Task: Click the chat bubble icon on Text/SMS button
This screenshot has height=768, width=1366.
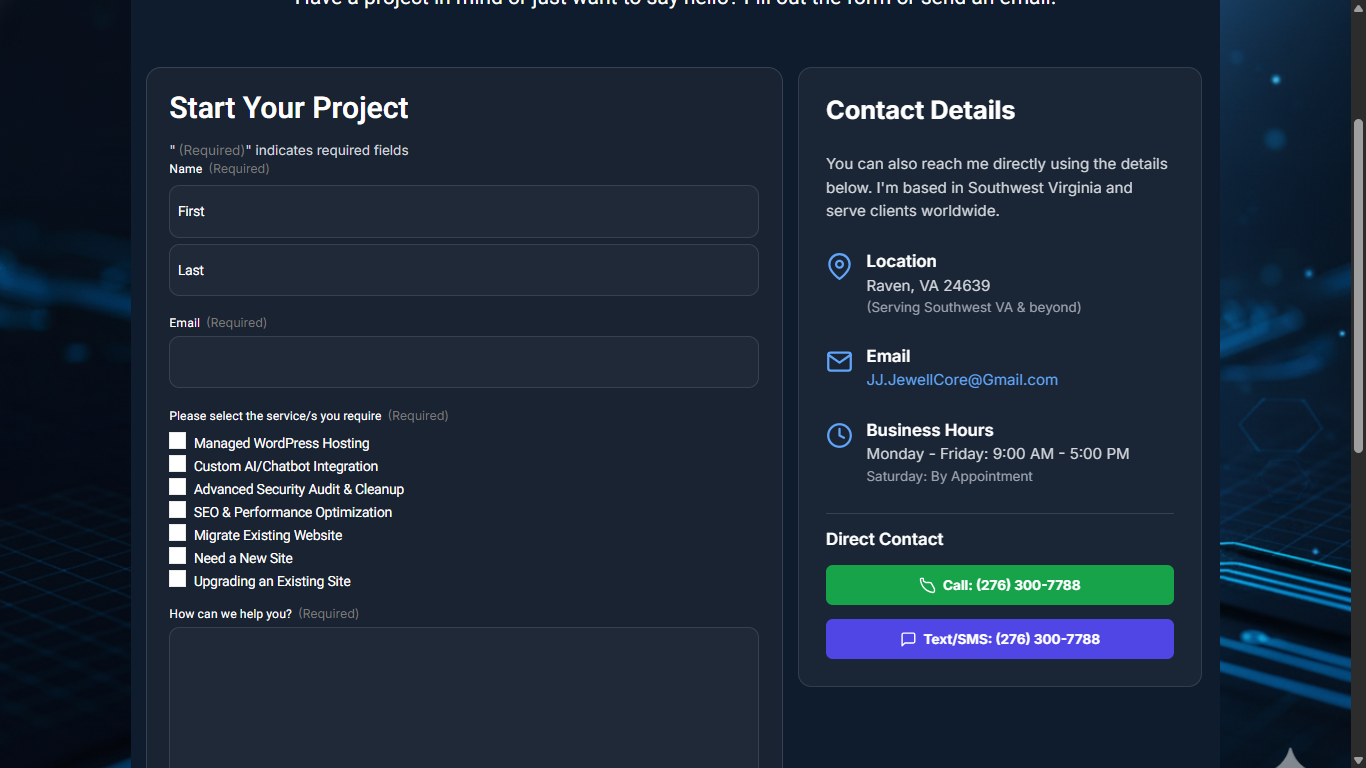Action: pos(908,639)
